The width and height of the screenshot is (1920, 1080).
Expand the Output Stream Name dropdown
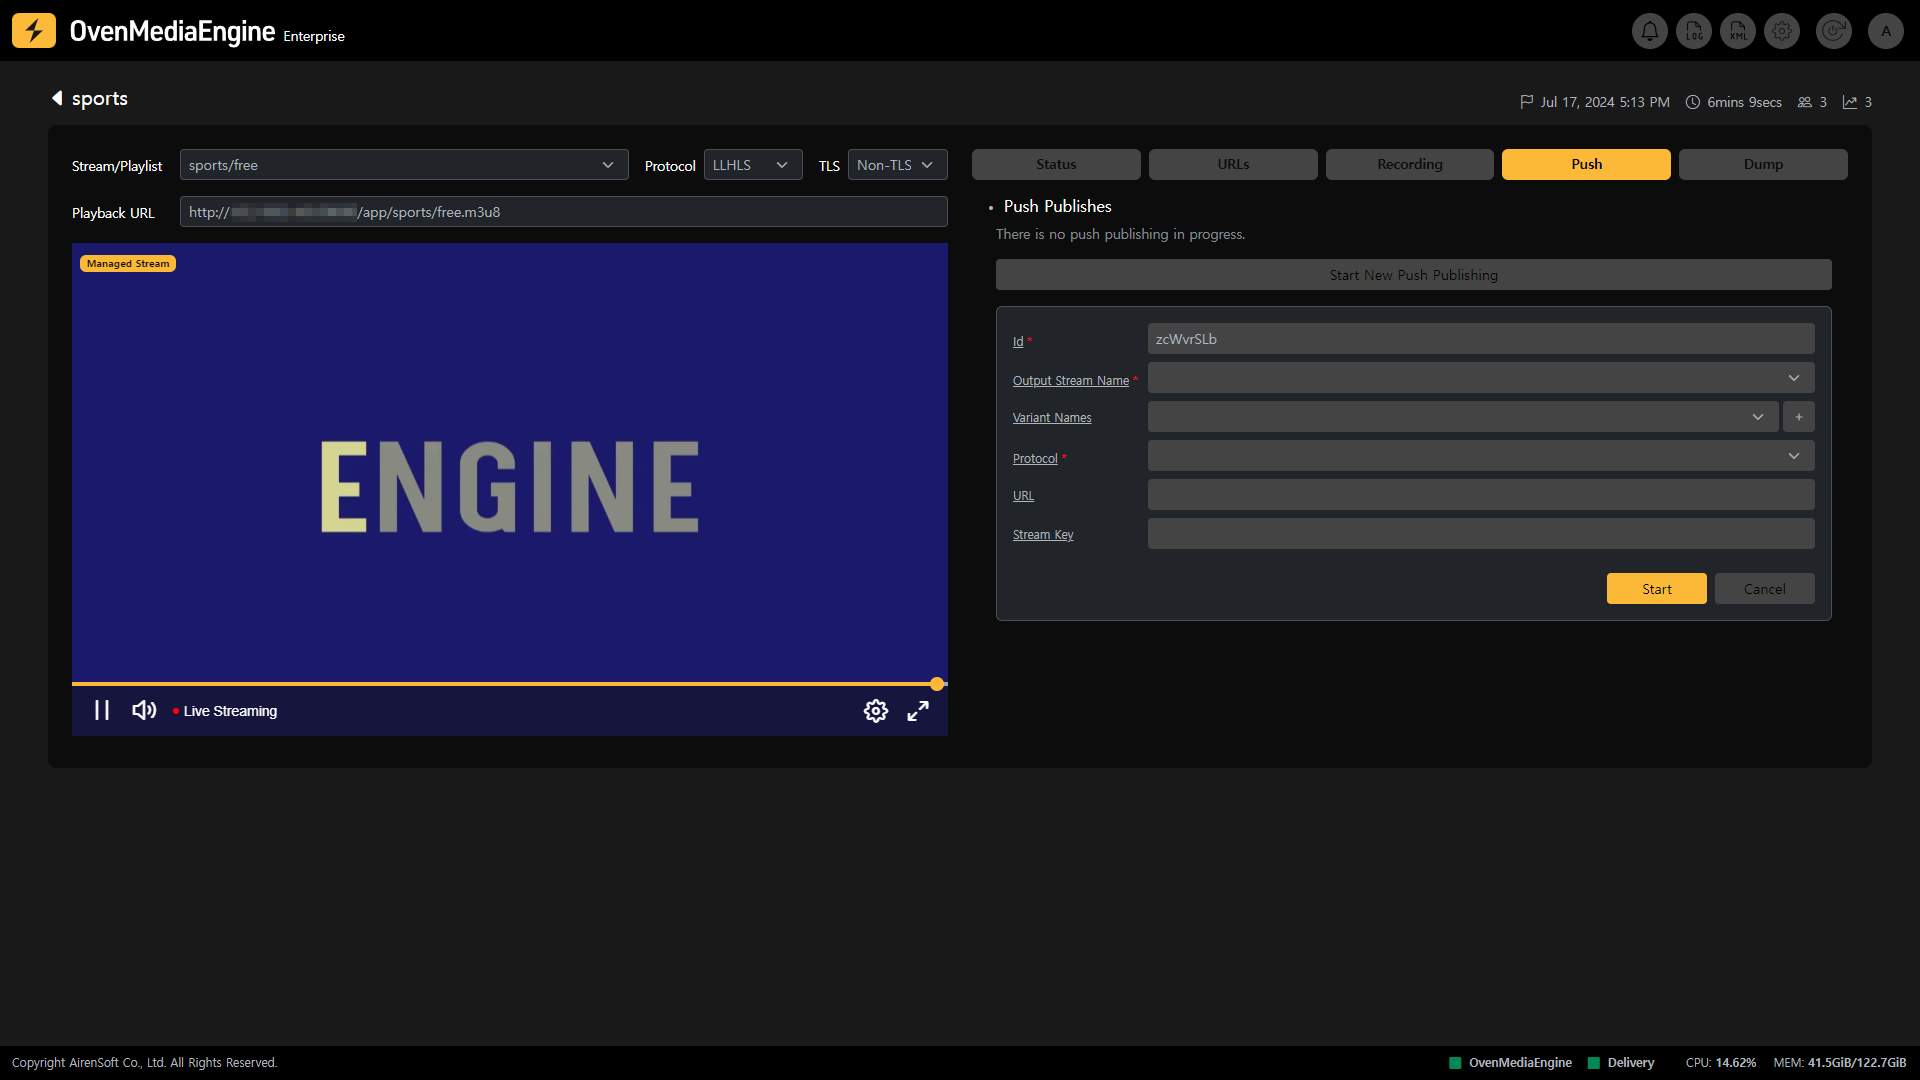pos(1480,378)
